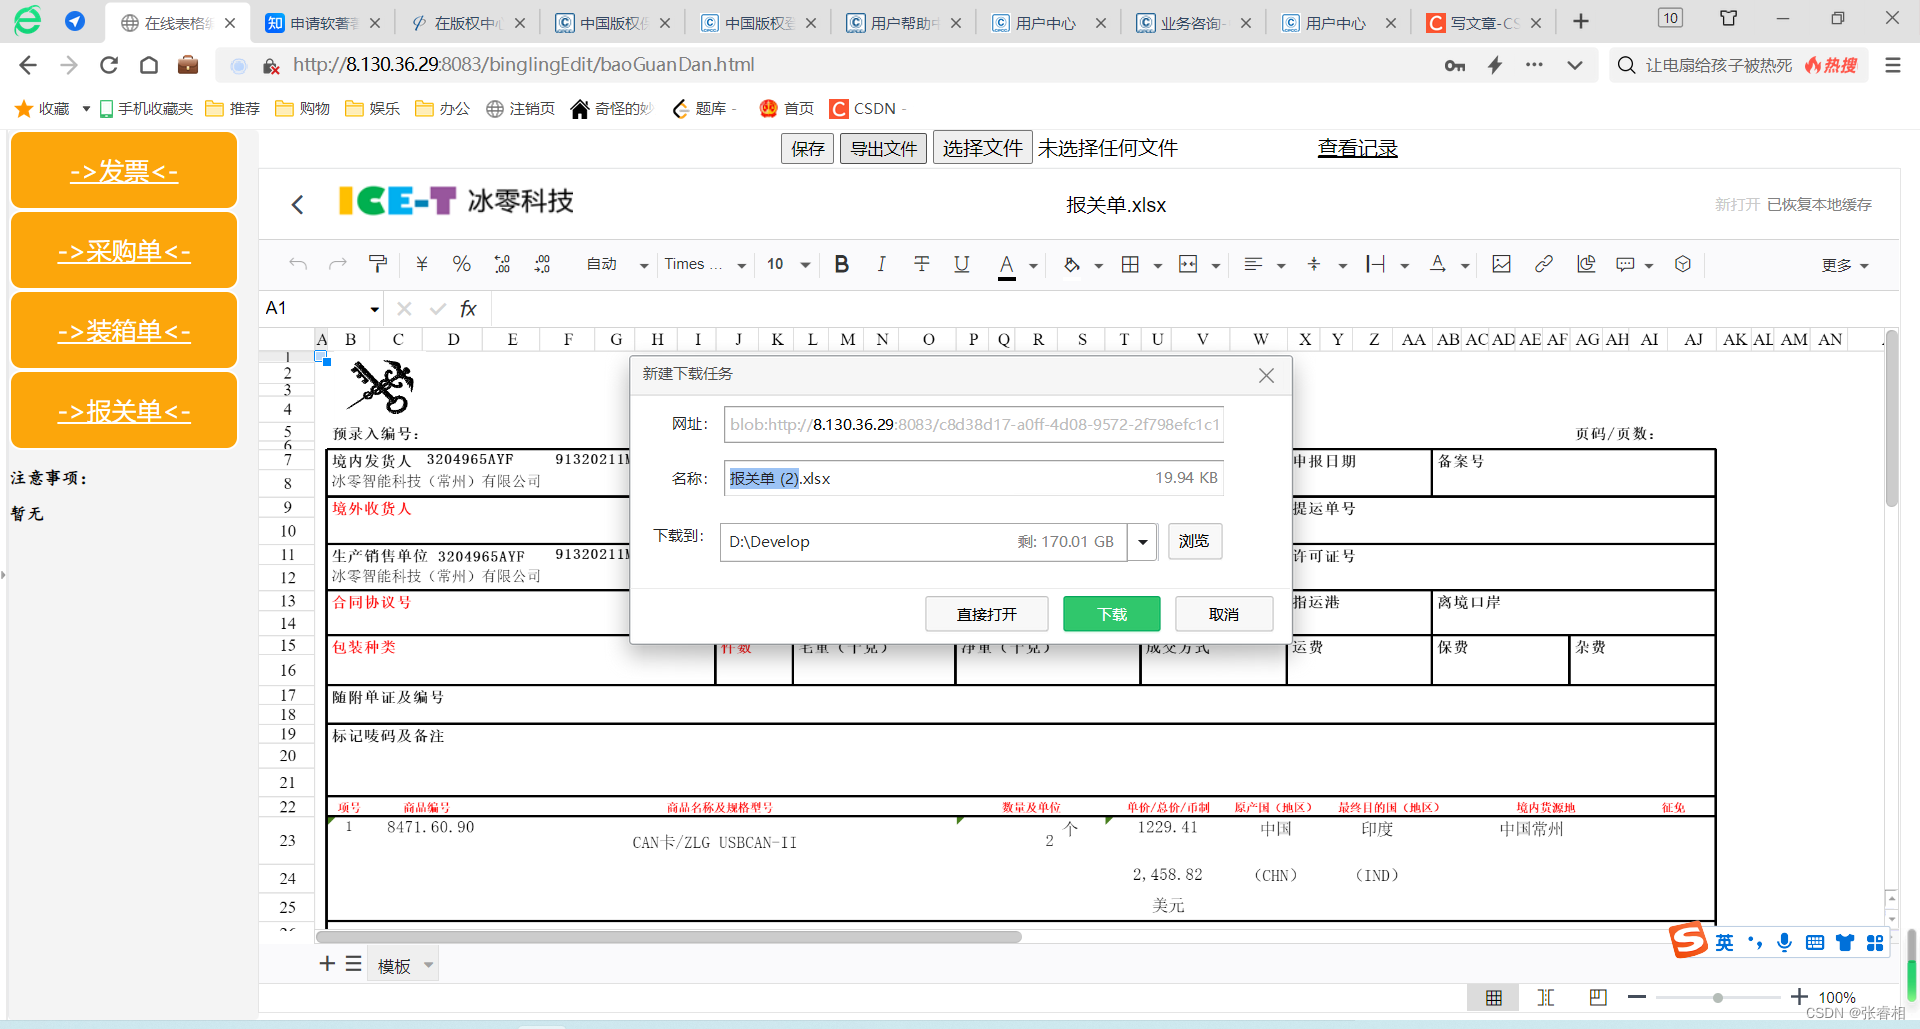Toggle underline formatting

961,264
